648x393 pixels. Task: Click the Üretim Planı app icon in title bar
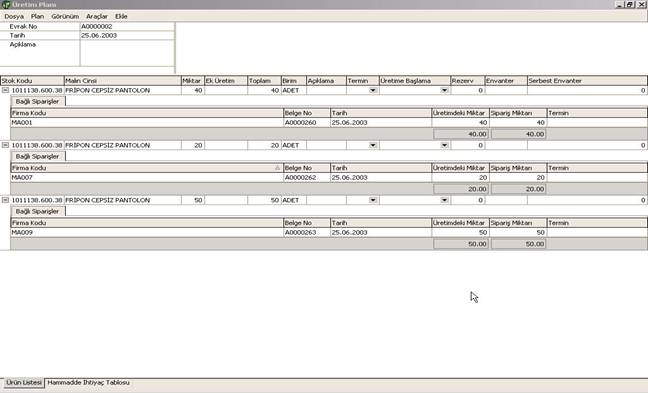click(x=5, y=5)
